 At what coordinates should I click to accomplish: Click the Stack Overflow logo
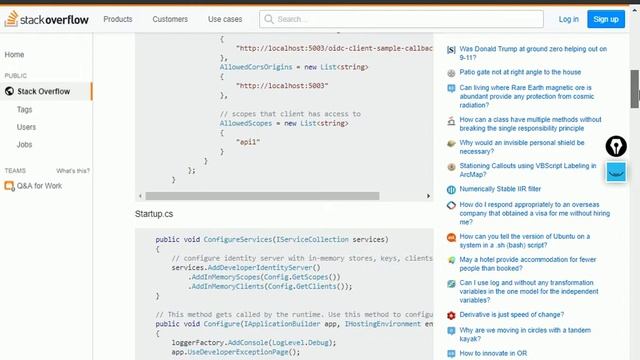(46, 19)
